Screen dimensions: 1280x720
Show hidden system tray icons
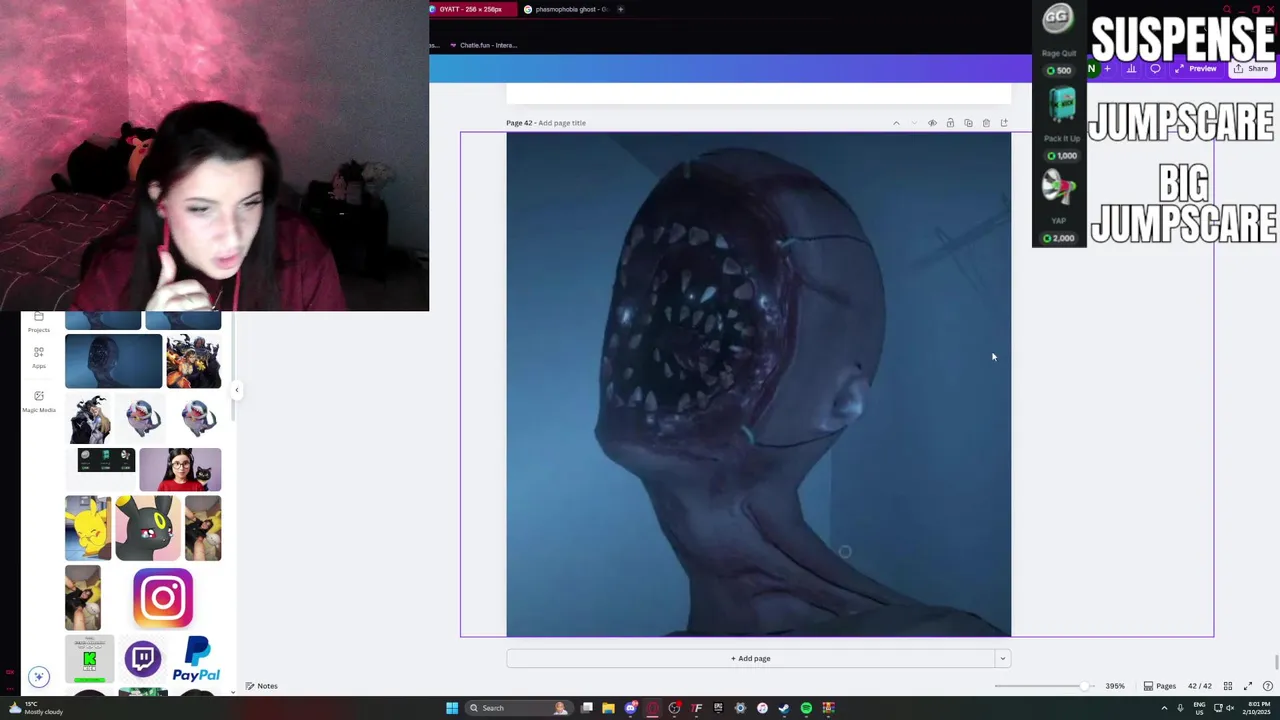(1164, 708)
